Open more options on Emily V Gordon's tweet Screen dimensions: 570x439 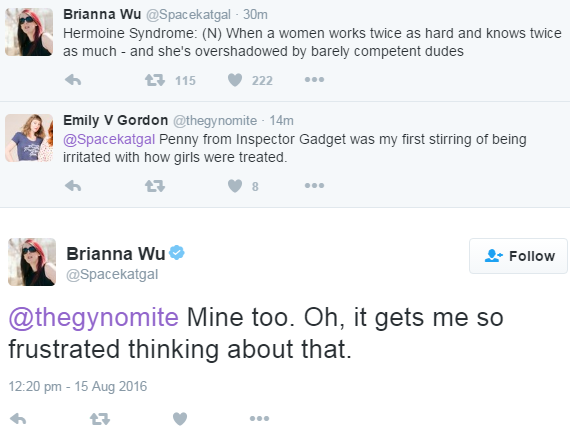pyautogui.click(x=314, y=186)
